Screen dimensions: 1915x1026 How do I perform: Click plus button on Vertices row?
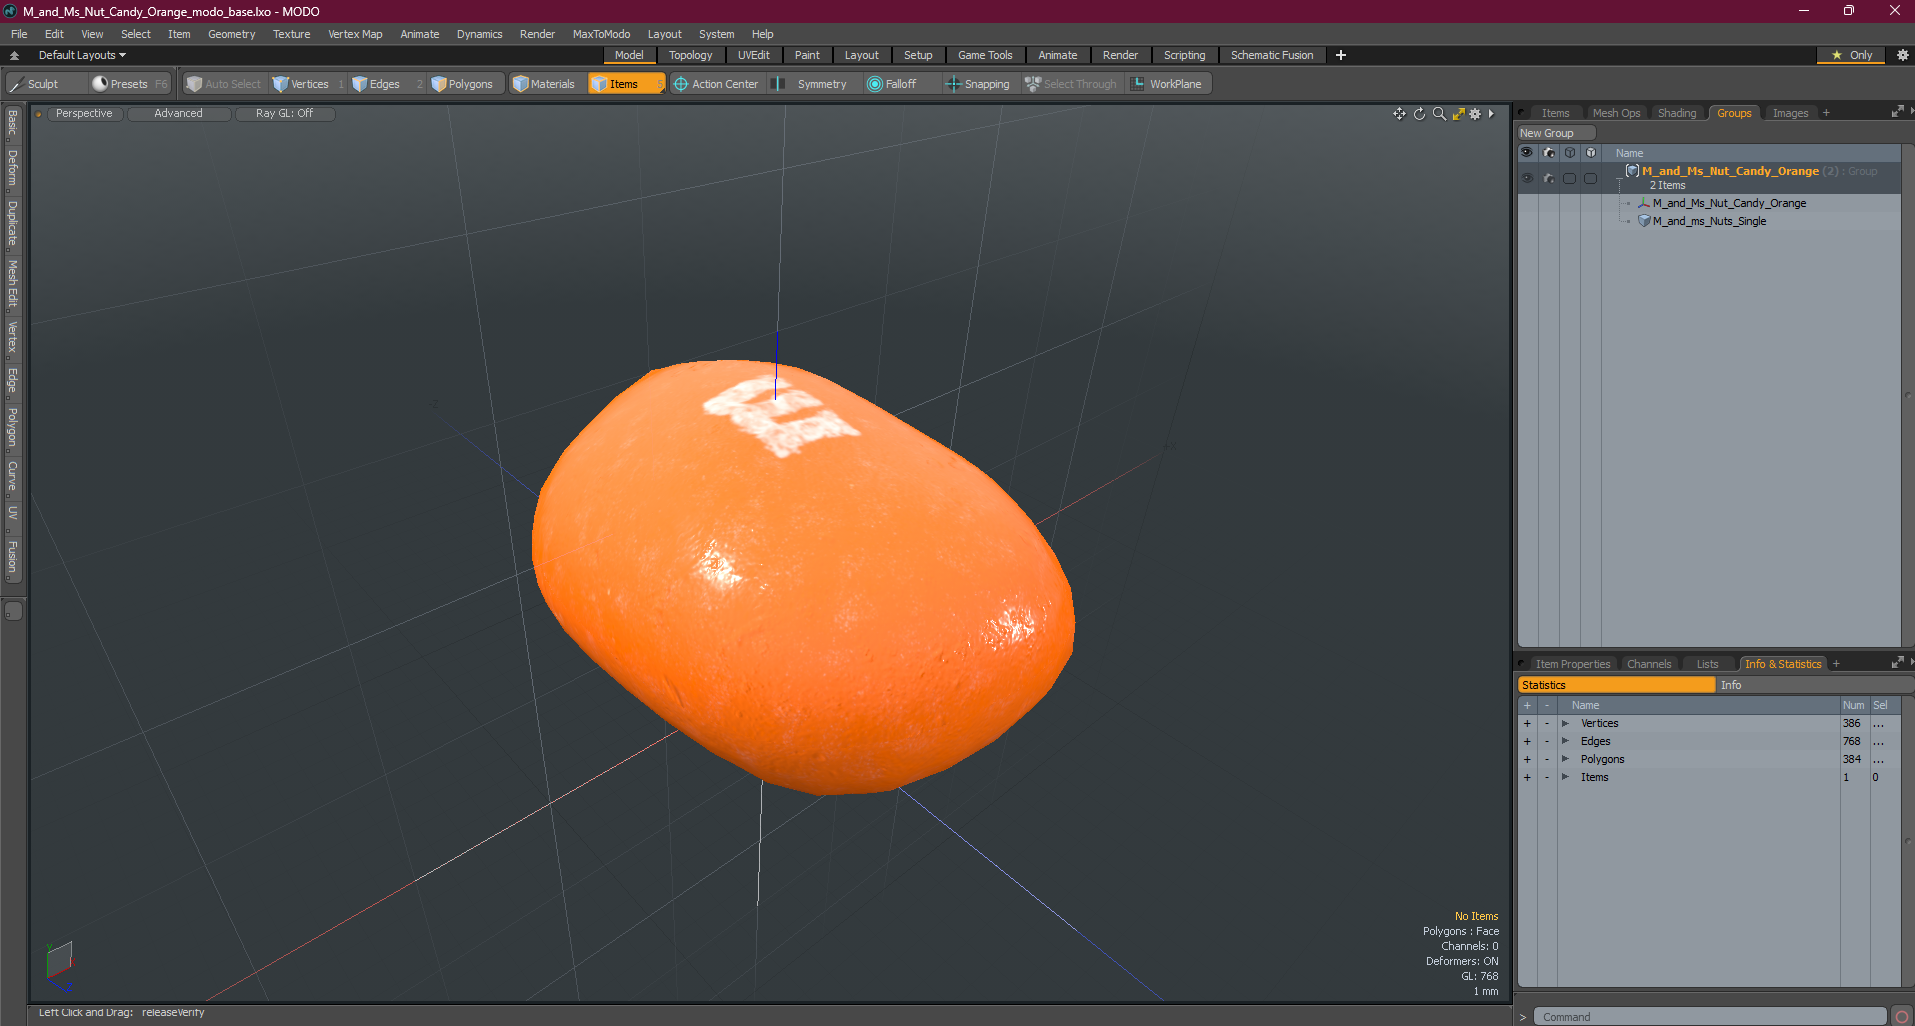point(1527,723)
